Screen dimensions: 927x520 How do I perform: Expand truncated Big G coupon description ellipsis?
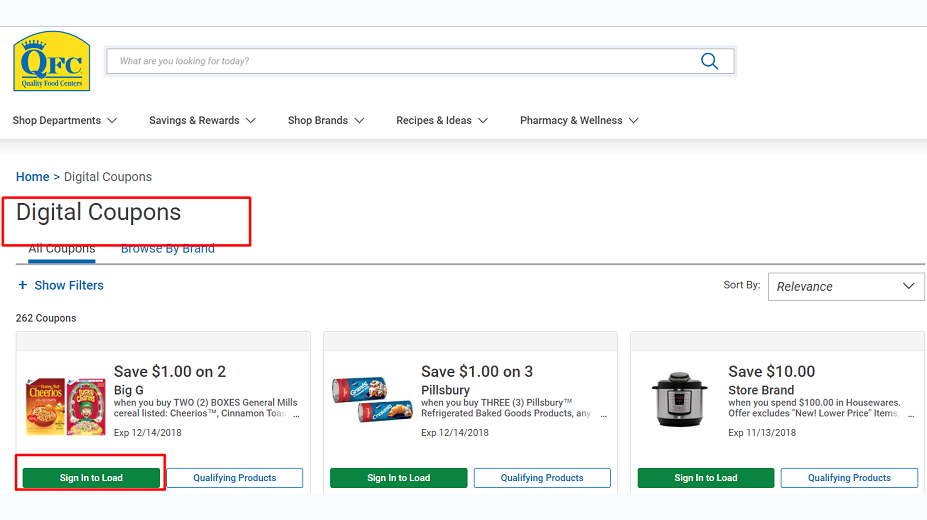[x=296, y=415]
